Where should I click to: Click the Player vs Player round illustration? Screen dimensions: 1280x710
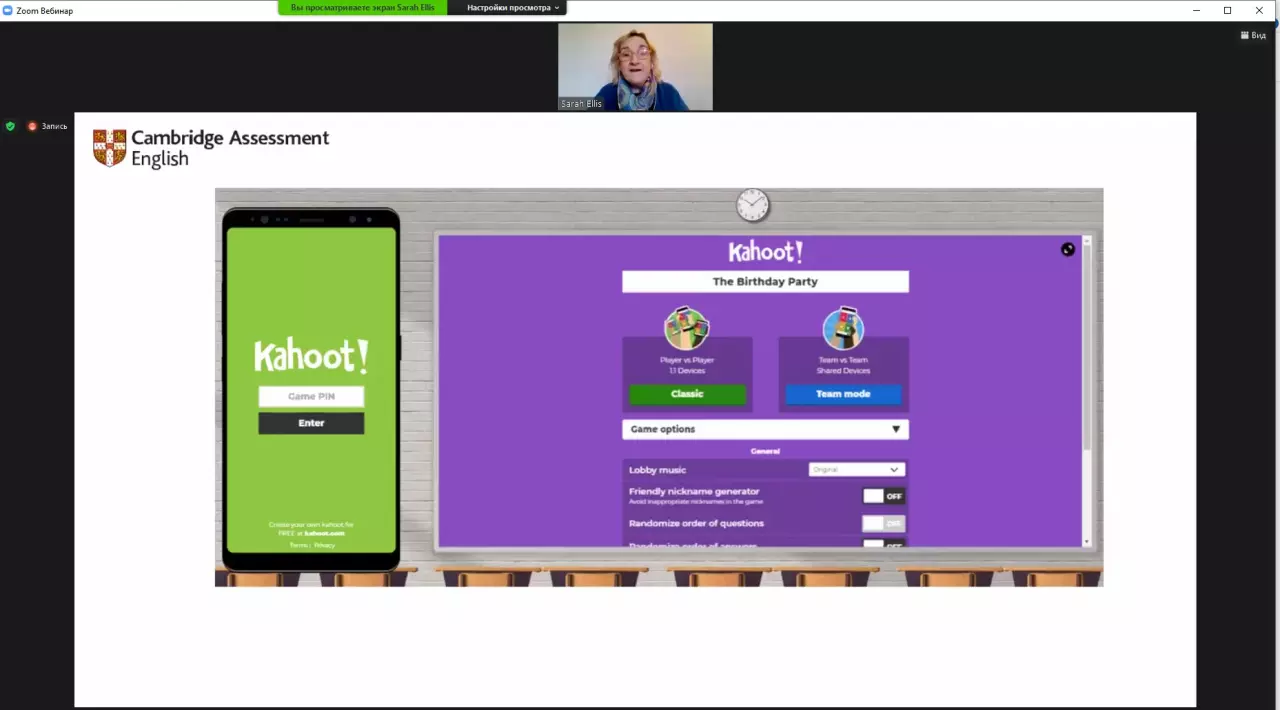687,329
